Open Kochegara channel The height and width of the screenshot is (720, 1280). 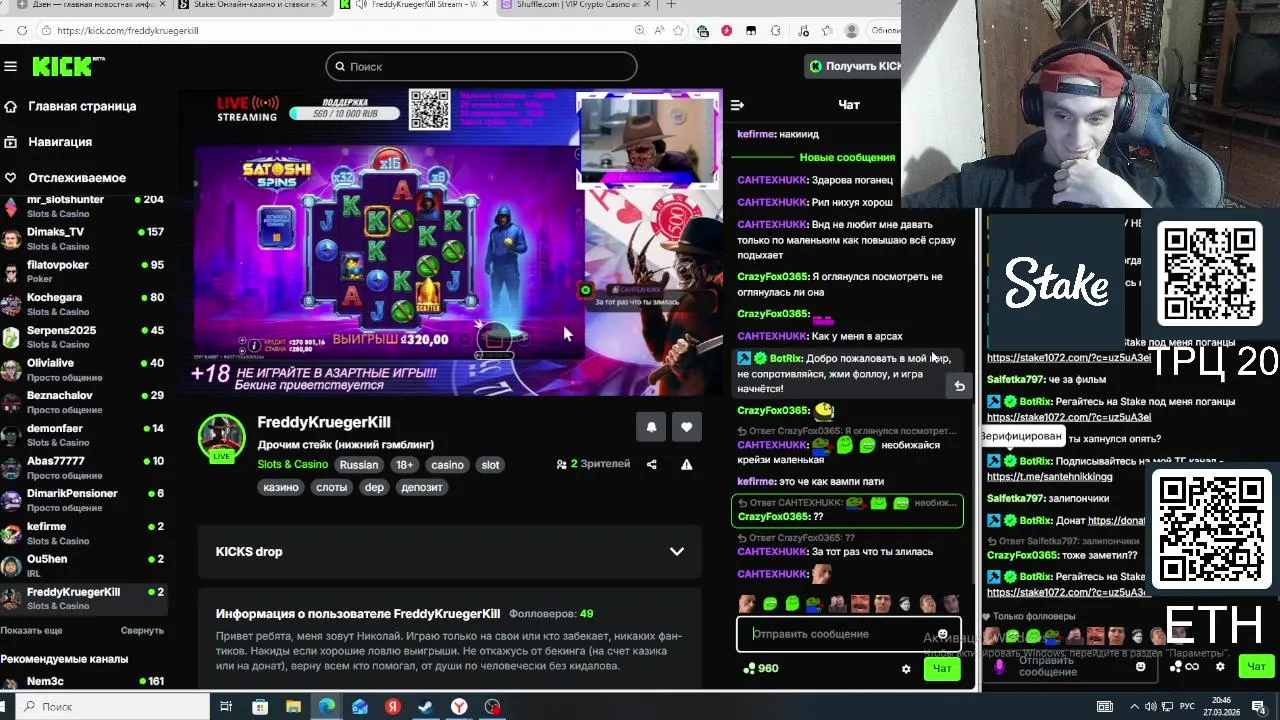(84, 304)
